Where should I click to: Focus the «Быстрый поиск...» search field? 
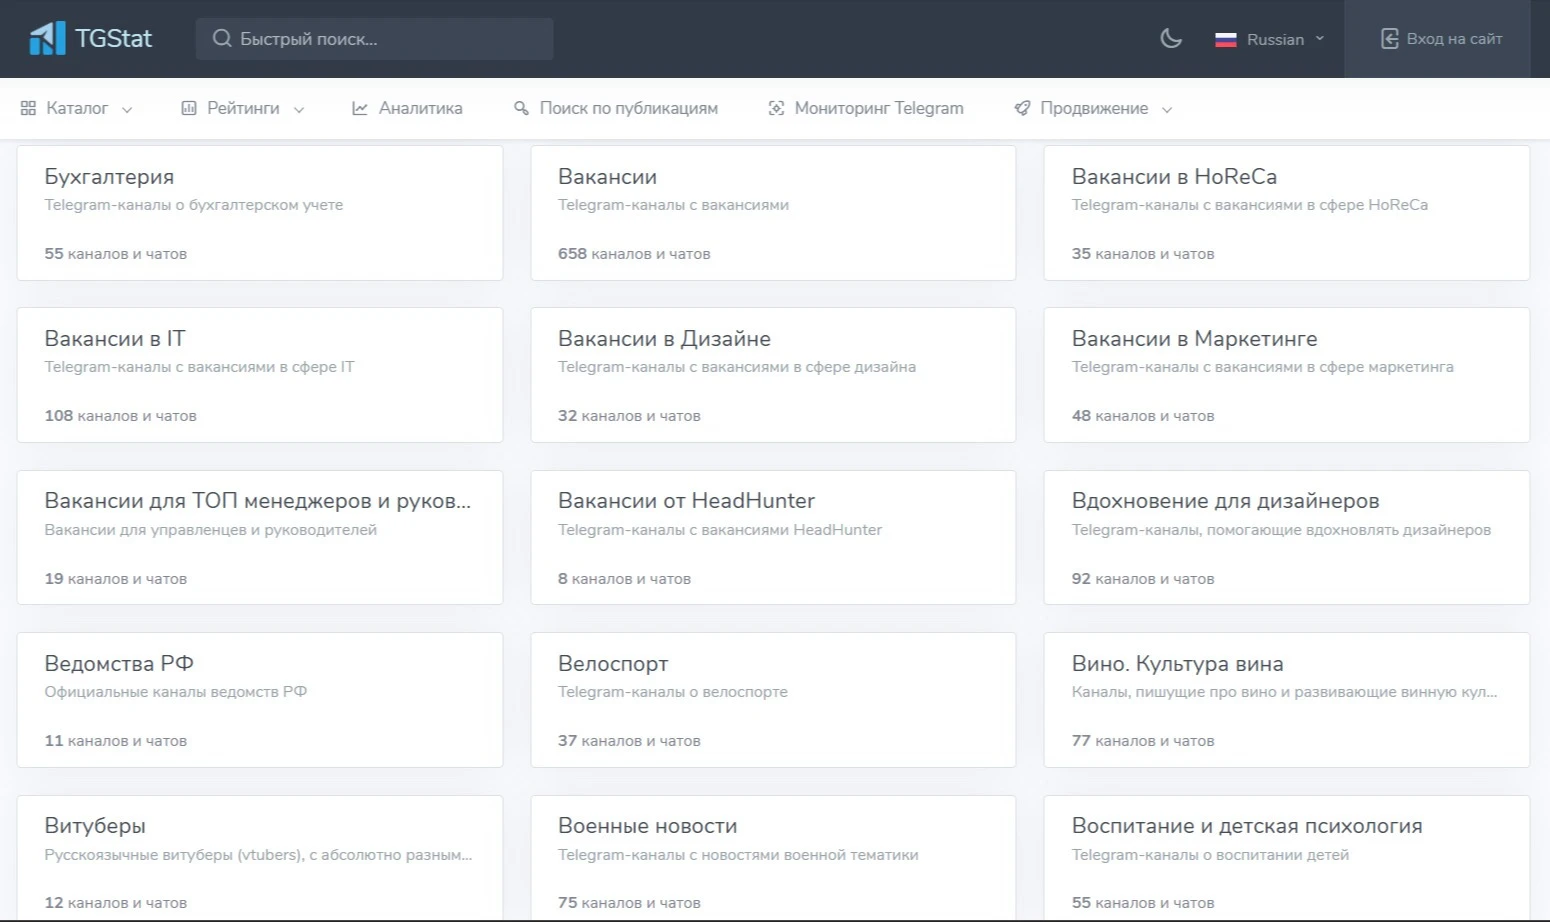coord(374,39)
